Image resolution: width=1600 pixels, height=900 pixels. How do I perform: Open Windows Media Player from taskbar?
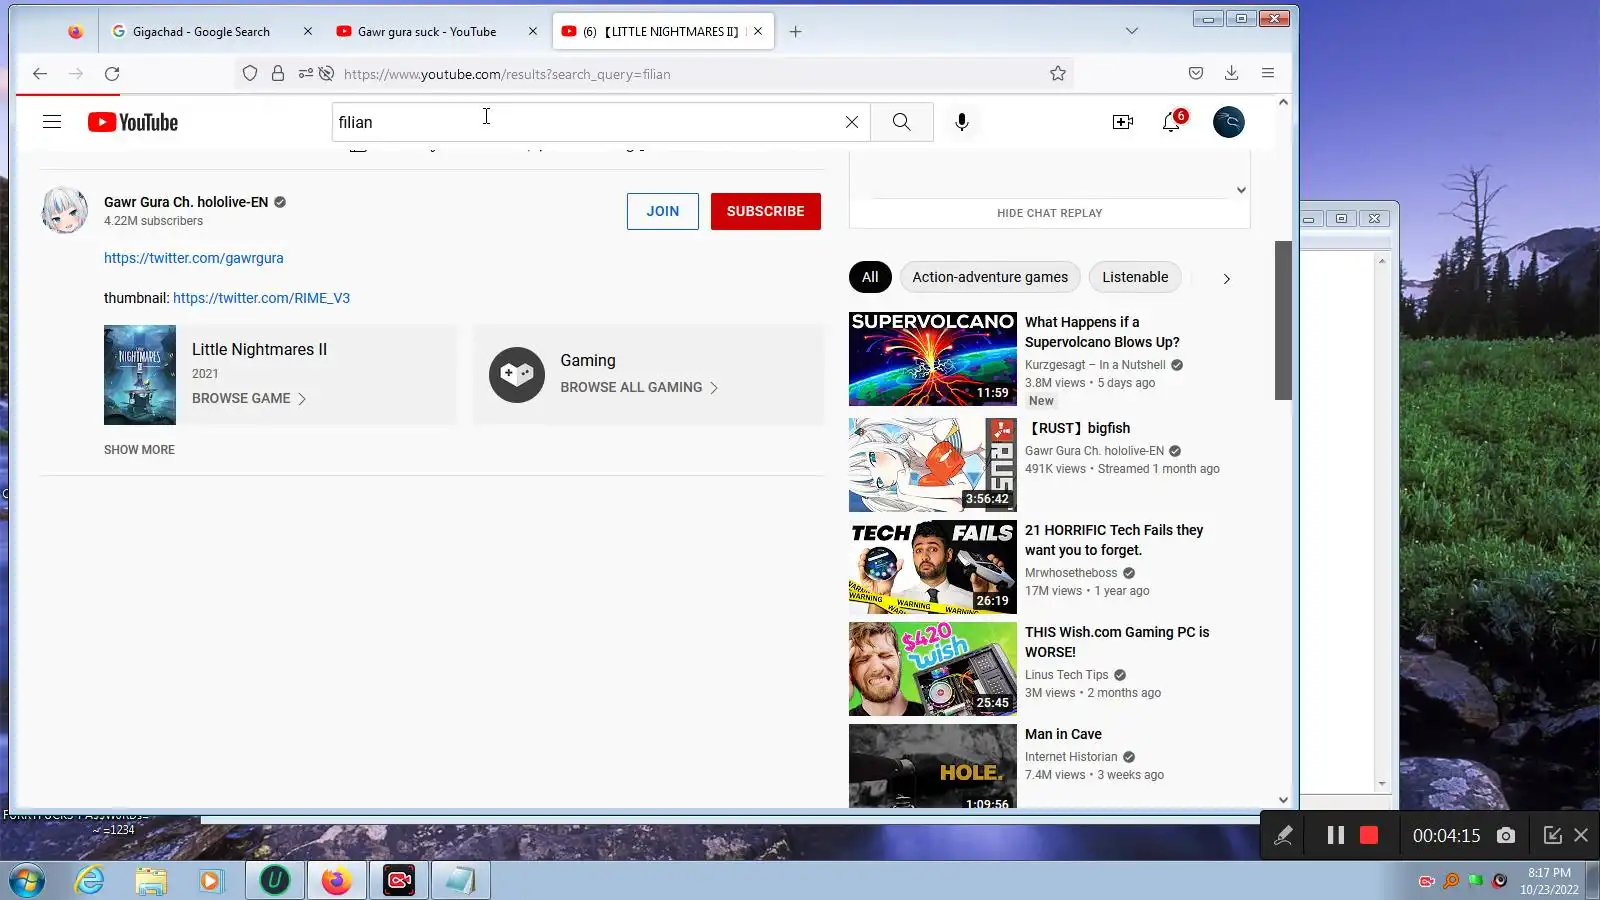click(x=210, y=881)
